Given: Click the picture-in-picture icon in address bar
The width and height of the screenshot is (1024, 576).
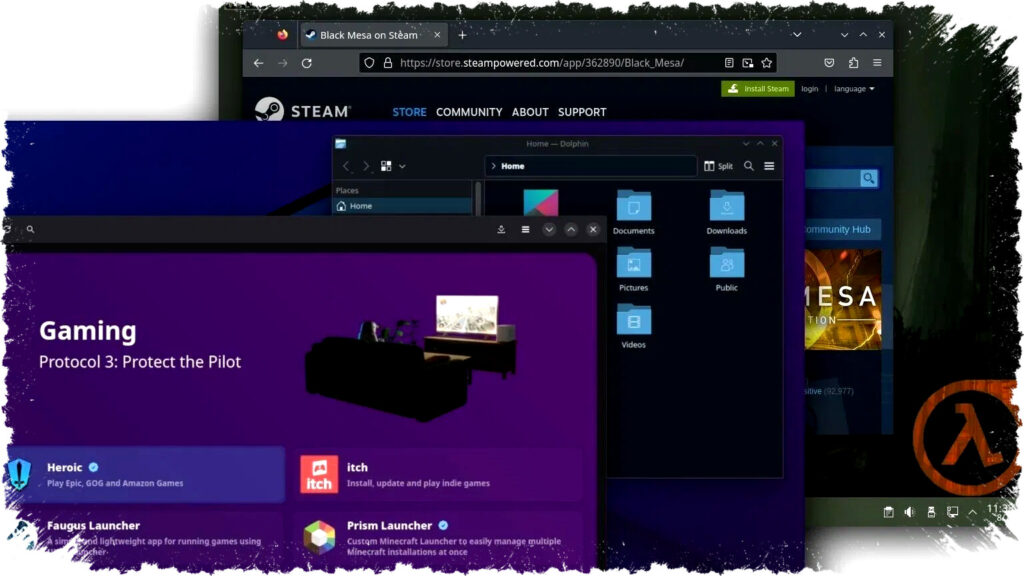Looking at the screenshot, I should (x=748, y=63).
